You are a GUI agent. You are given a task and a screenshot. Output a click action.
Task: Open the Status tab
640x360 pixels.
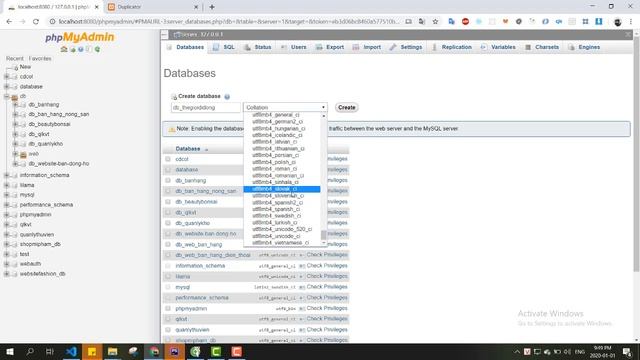tap(258, 47)
